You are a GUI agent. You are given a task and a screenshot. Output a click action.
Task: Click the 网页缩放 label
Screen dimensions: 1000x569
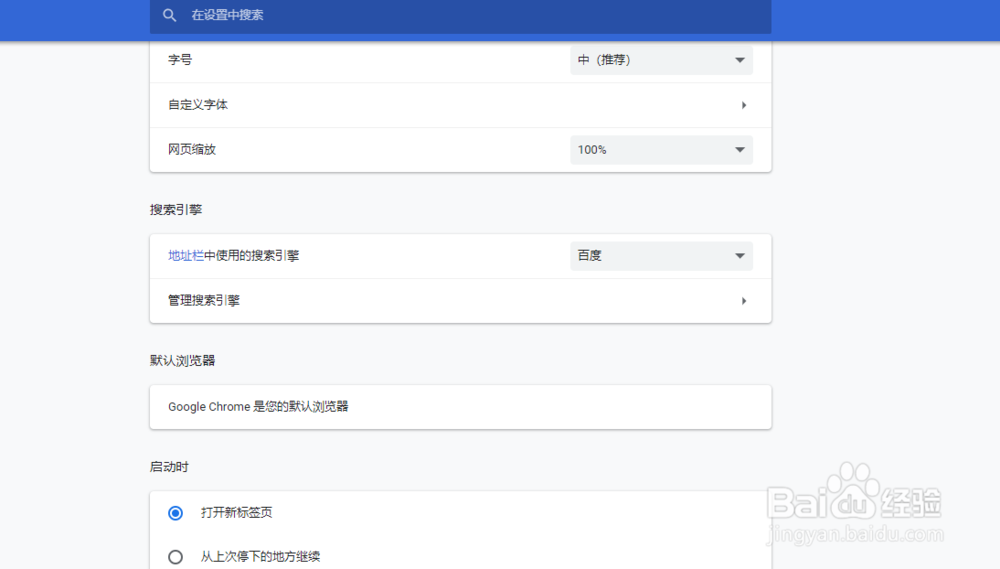tap(192, 150)
